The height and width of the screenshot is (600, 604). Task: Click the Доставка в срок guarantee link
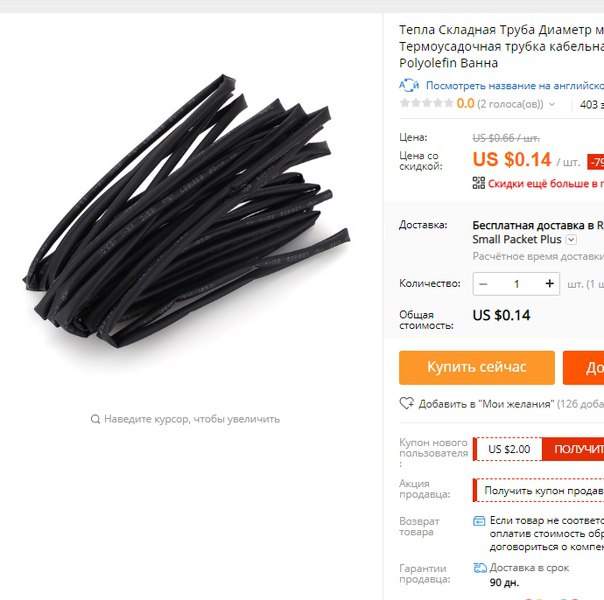(x=529, y=568)
